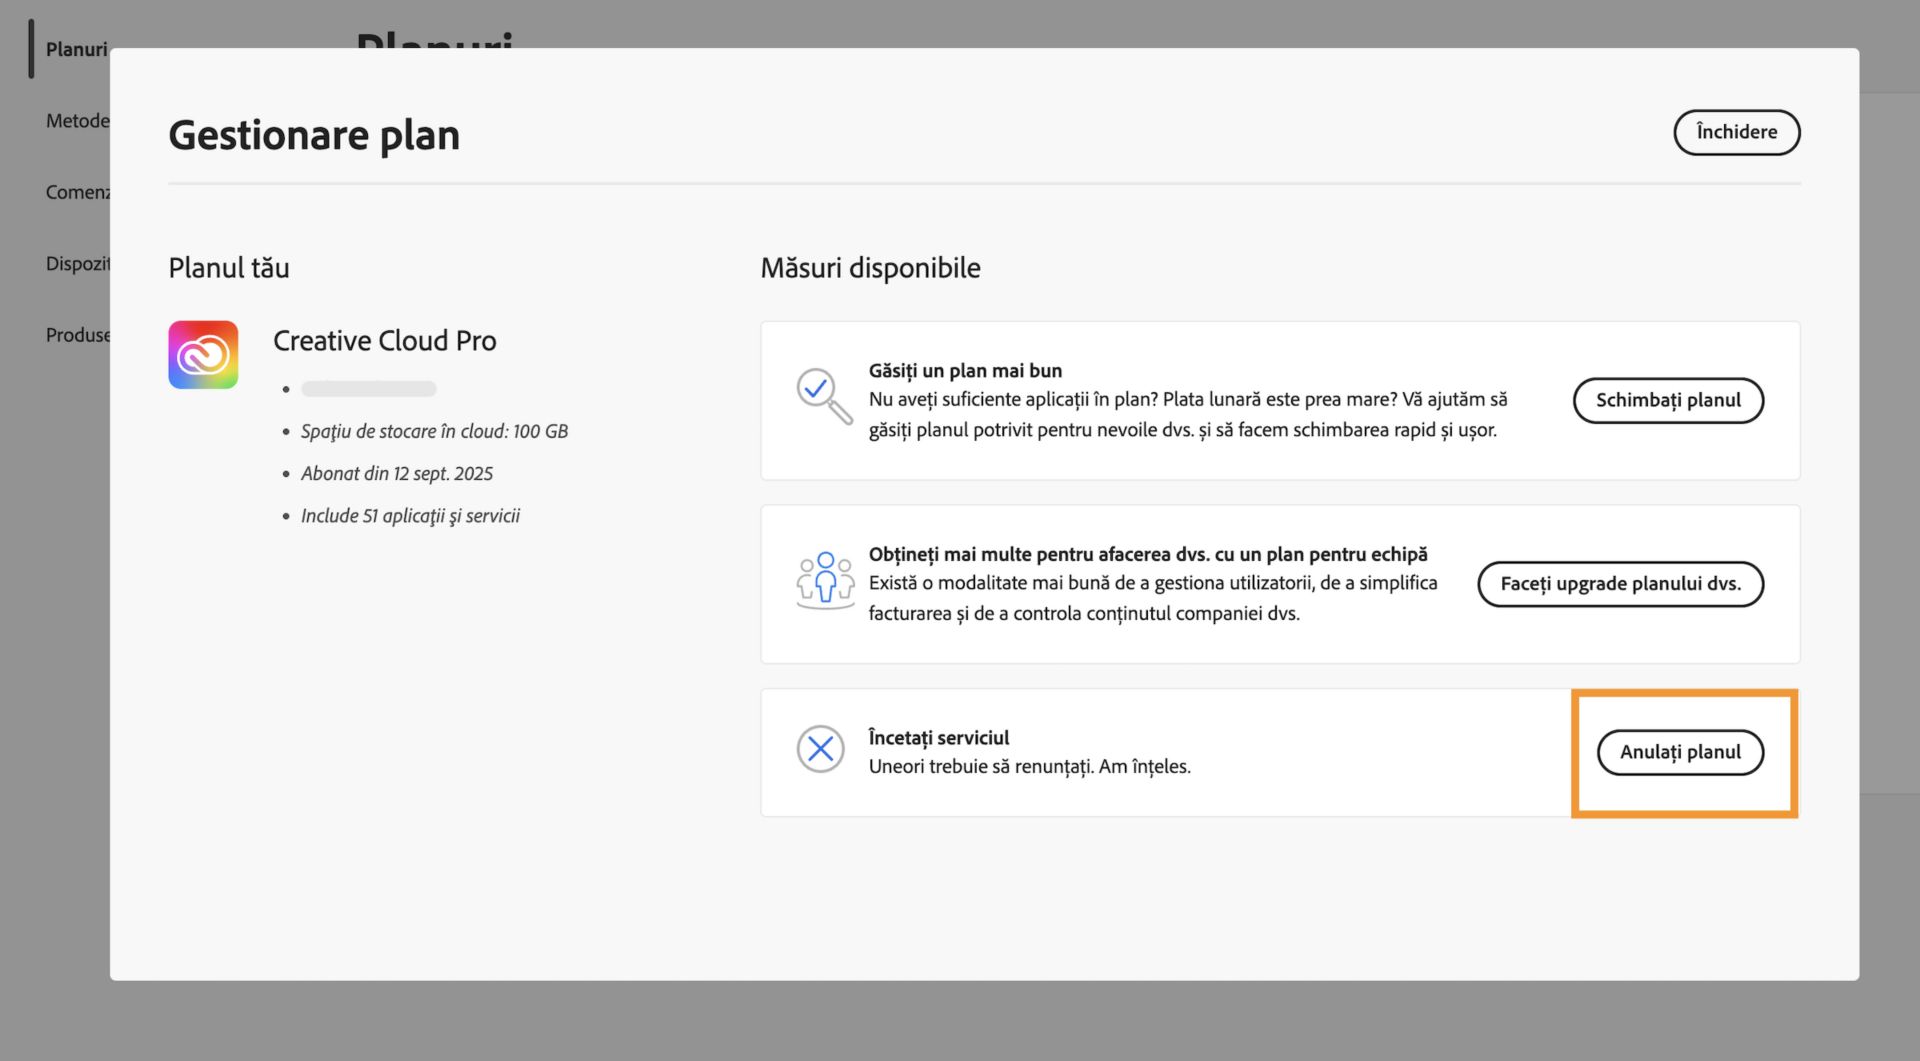Click Include 51 aplicații și servicii text
This screenshot has height=1061, width=1920.
(410, 516)
